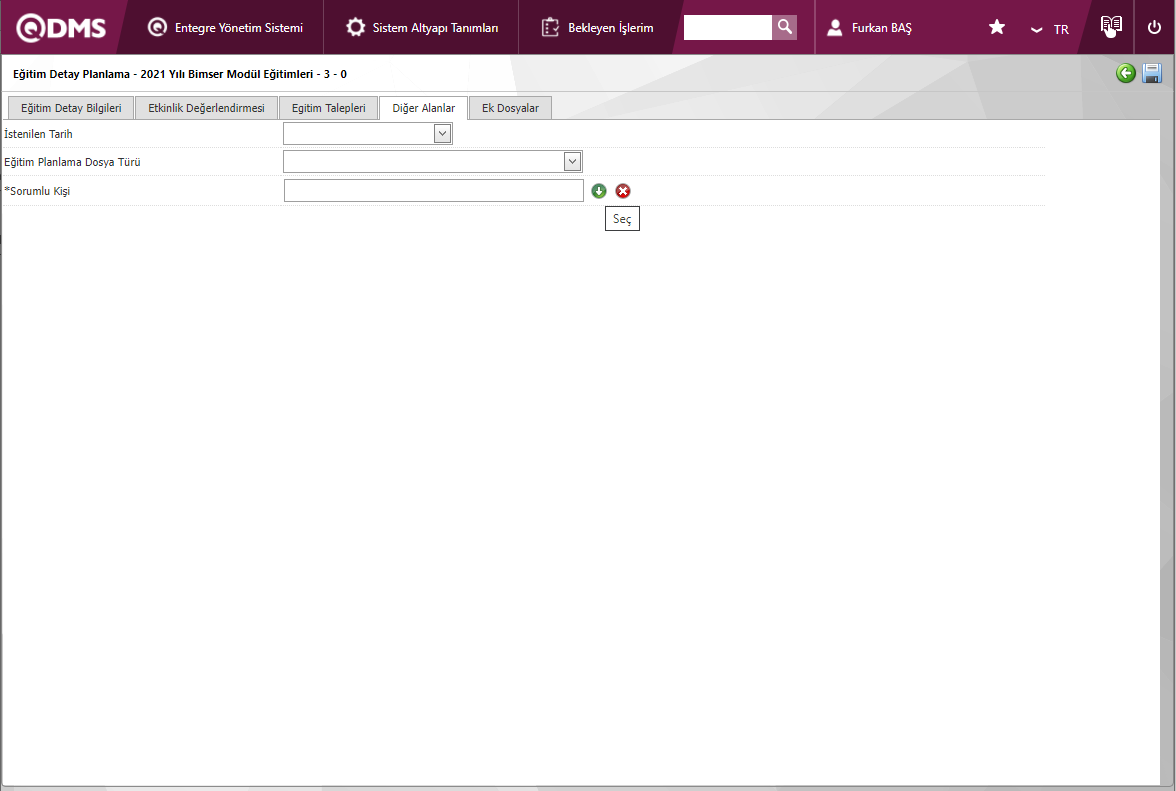
Task: Click the QDMS logo
Action: (61, 28)
